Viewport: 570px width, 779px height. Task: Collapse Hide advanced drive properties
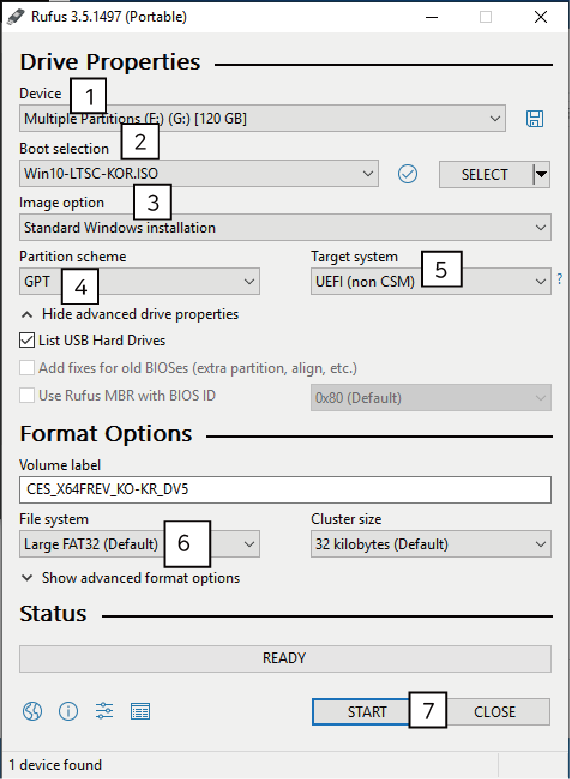point(131,314)
